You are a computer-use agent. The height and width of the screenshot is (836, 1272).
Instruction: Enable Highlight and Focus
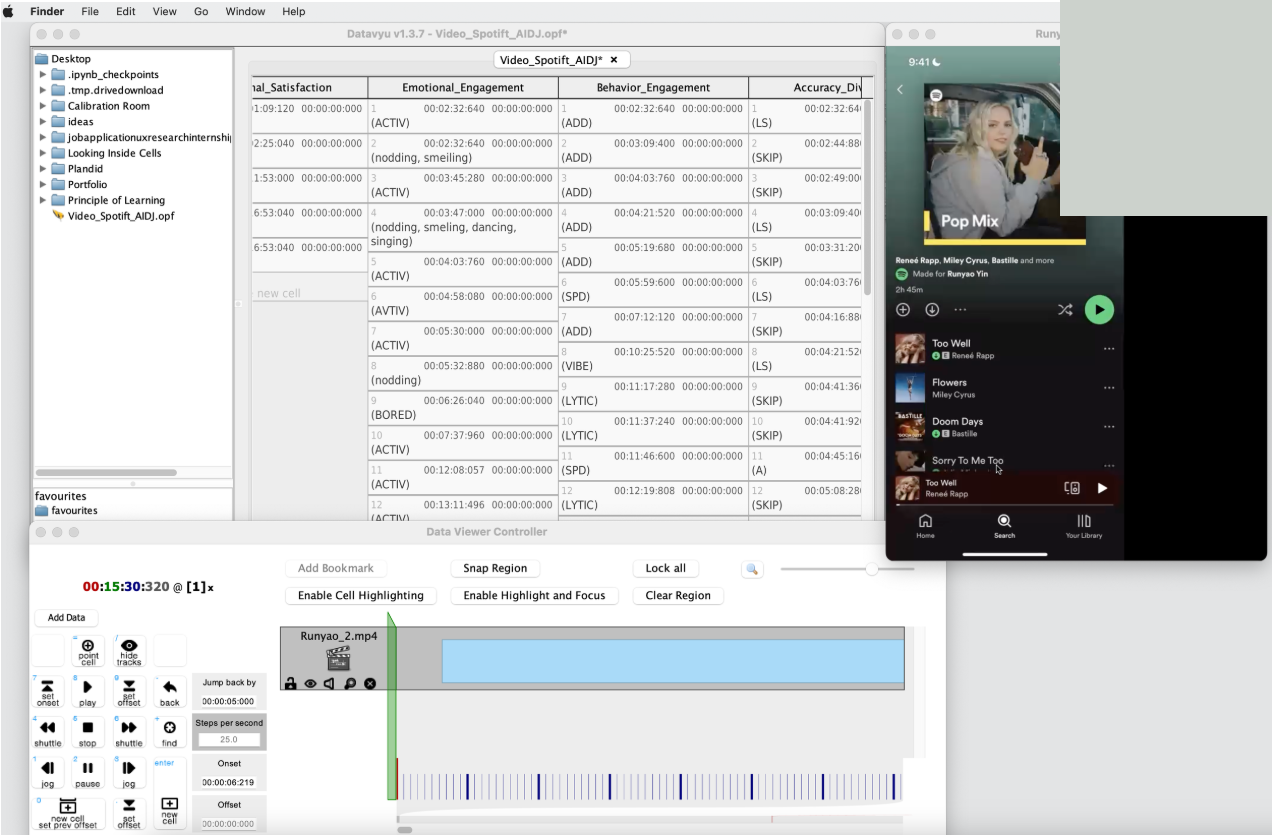click(534, 595)
